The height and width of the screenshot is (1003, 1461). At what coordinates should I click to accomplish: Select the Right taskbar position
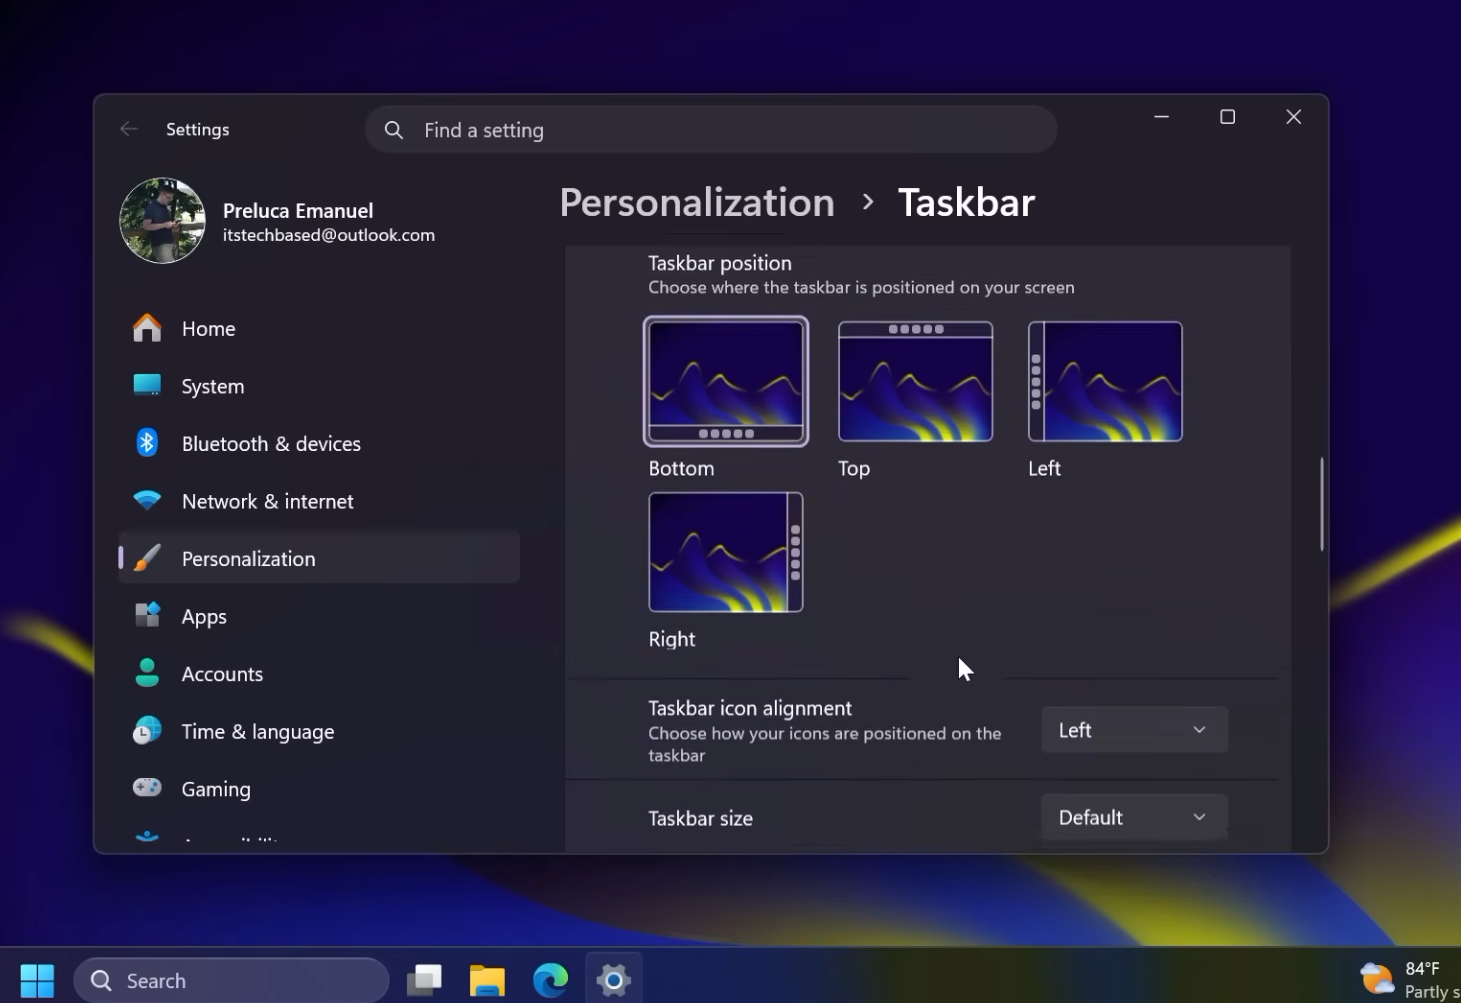pyautogui.click(x=726, y=552)
